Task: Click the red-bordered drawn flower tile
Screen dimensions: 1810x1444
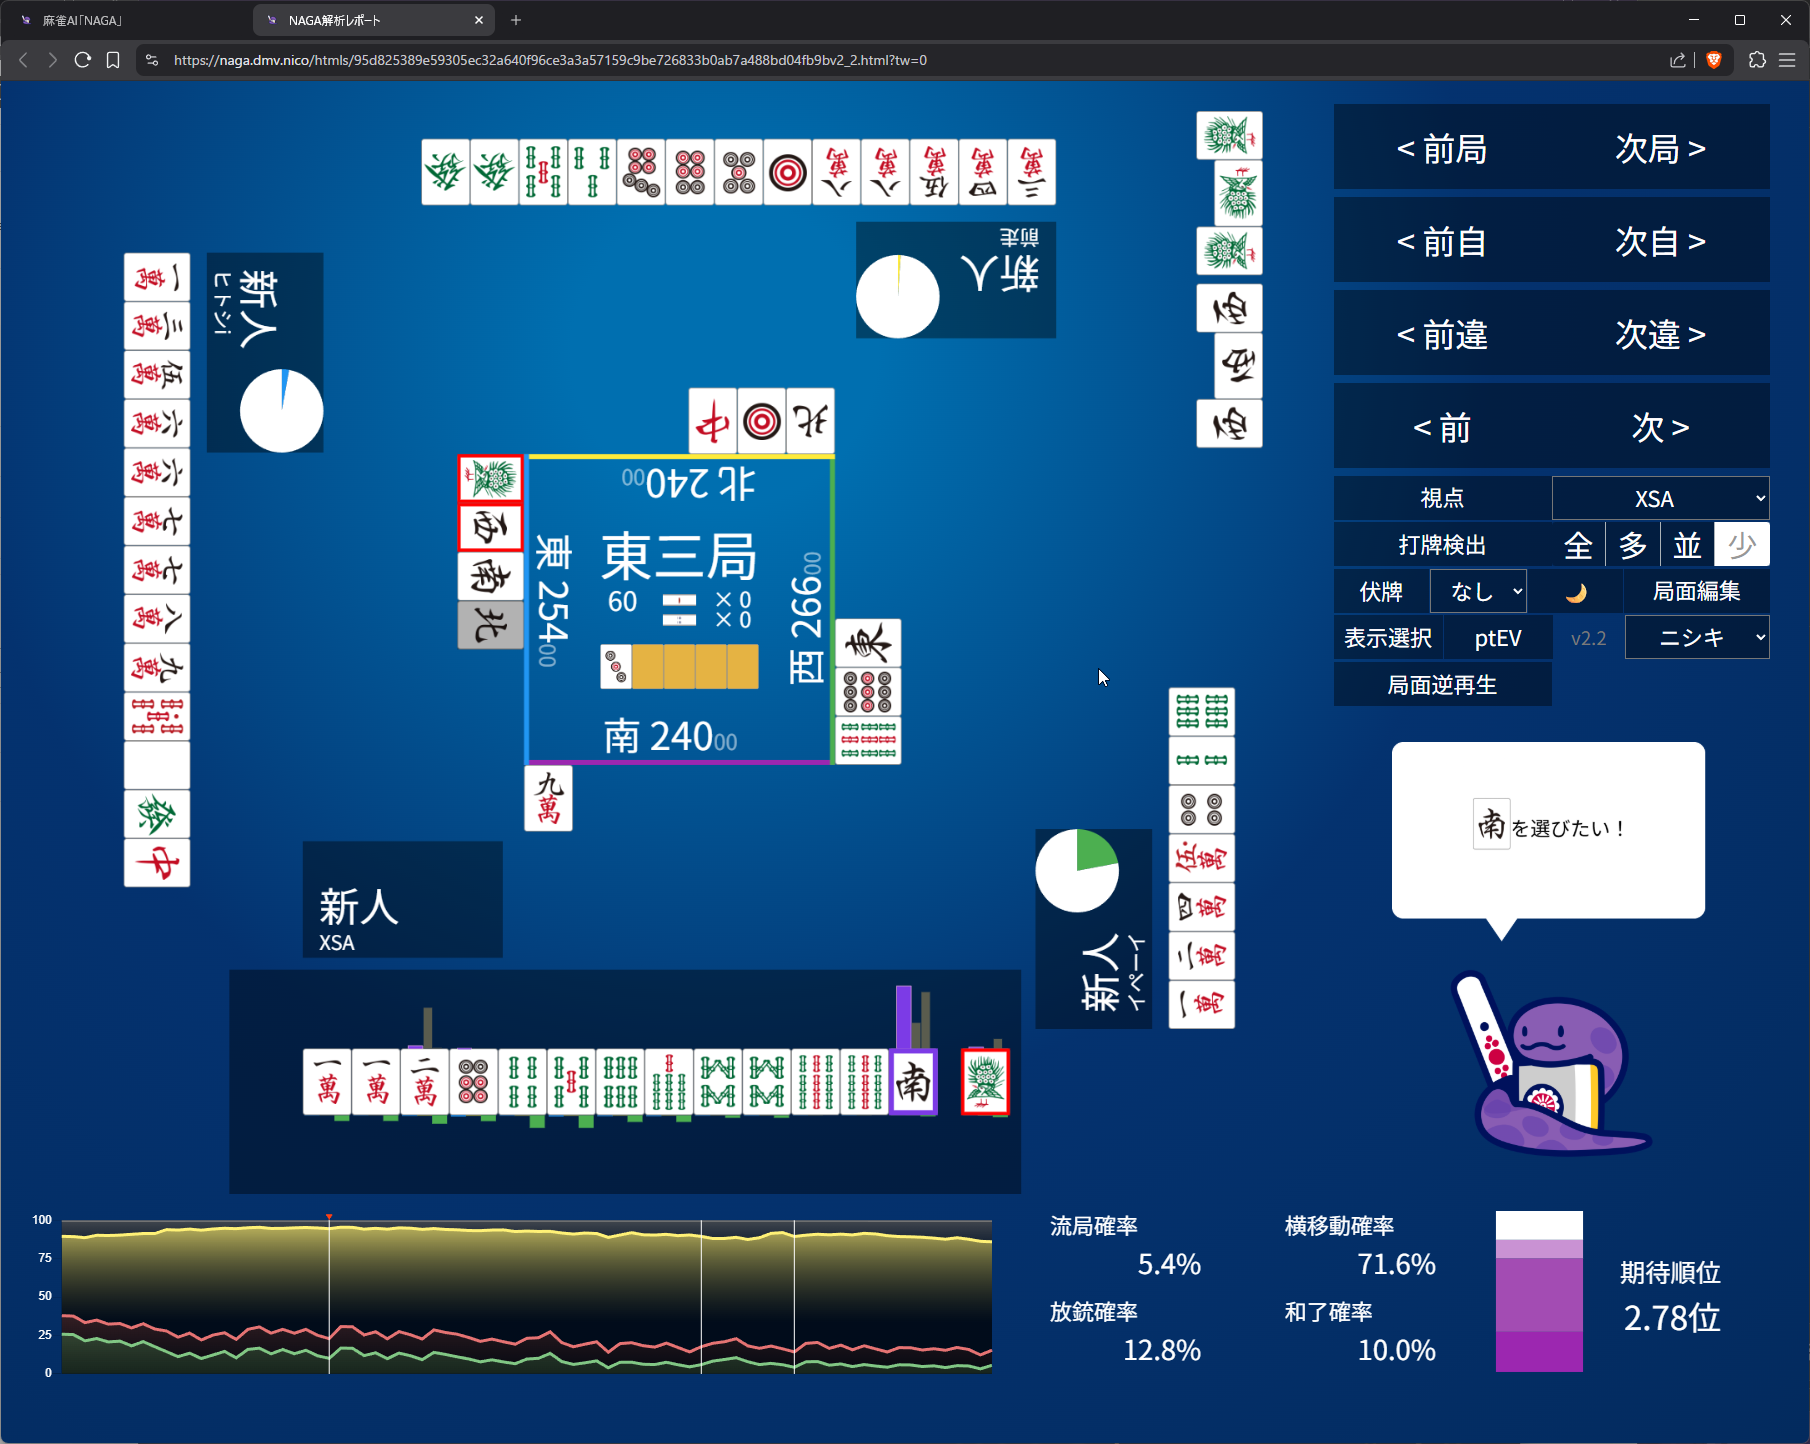Action: click(x=985, y=1082)
